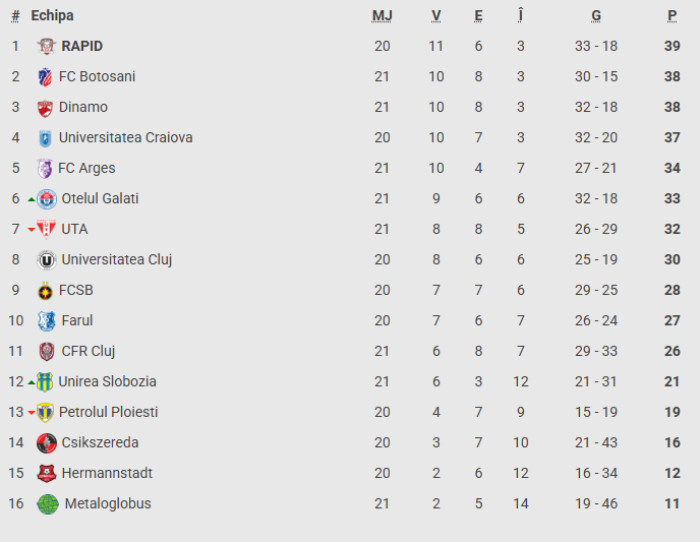Click the Rapid club crest icon

pyautogui.click(x=47, y=46)
